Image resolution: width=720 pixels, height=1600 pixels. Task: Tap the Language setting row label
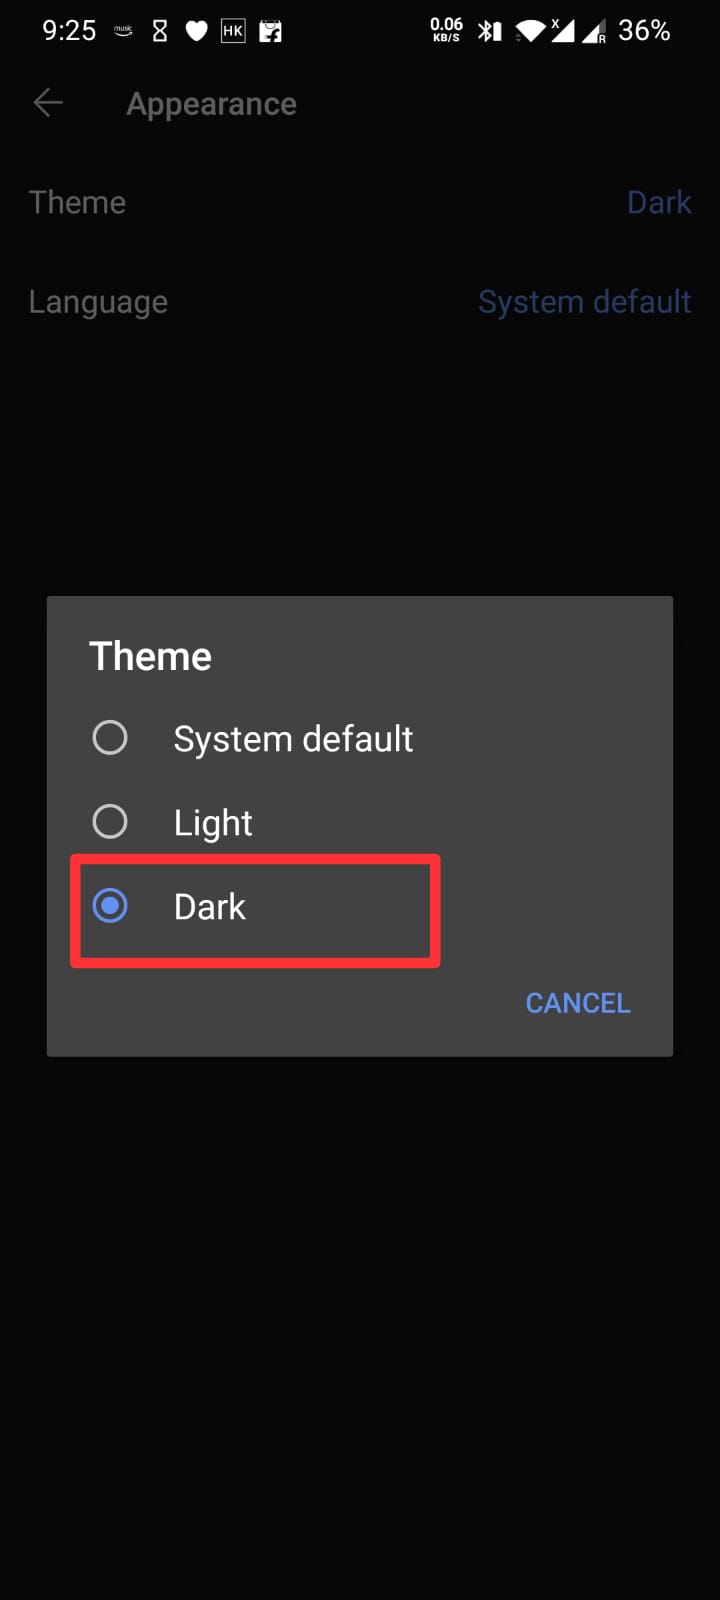click(98, 302)
